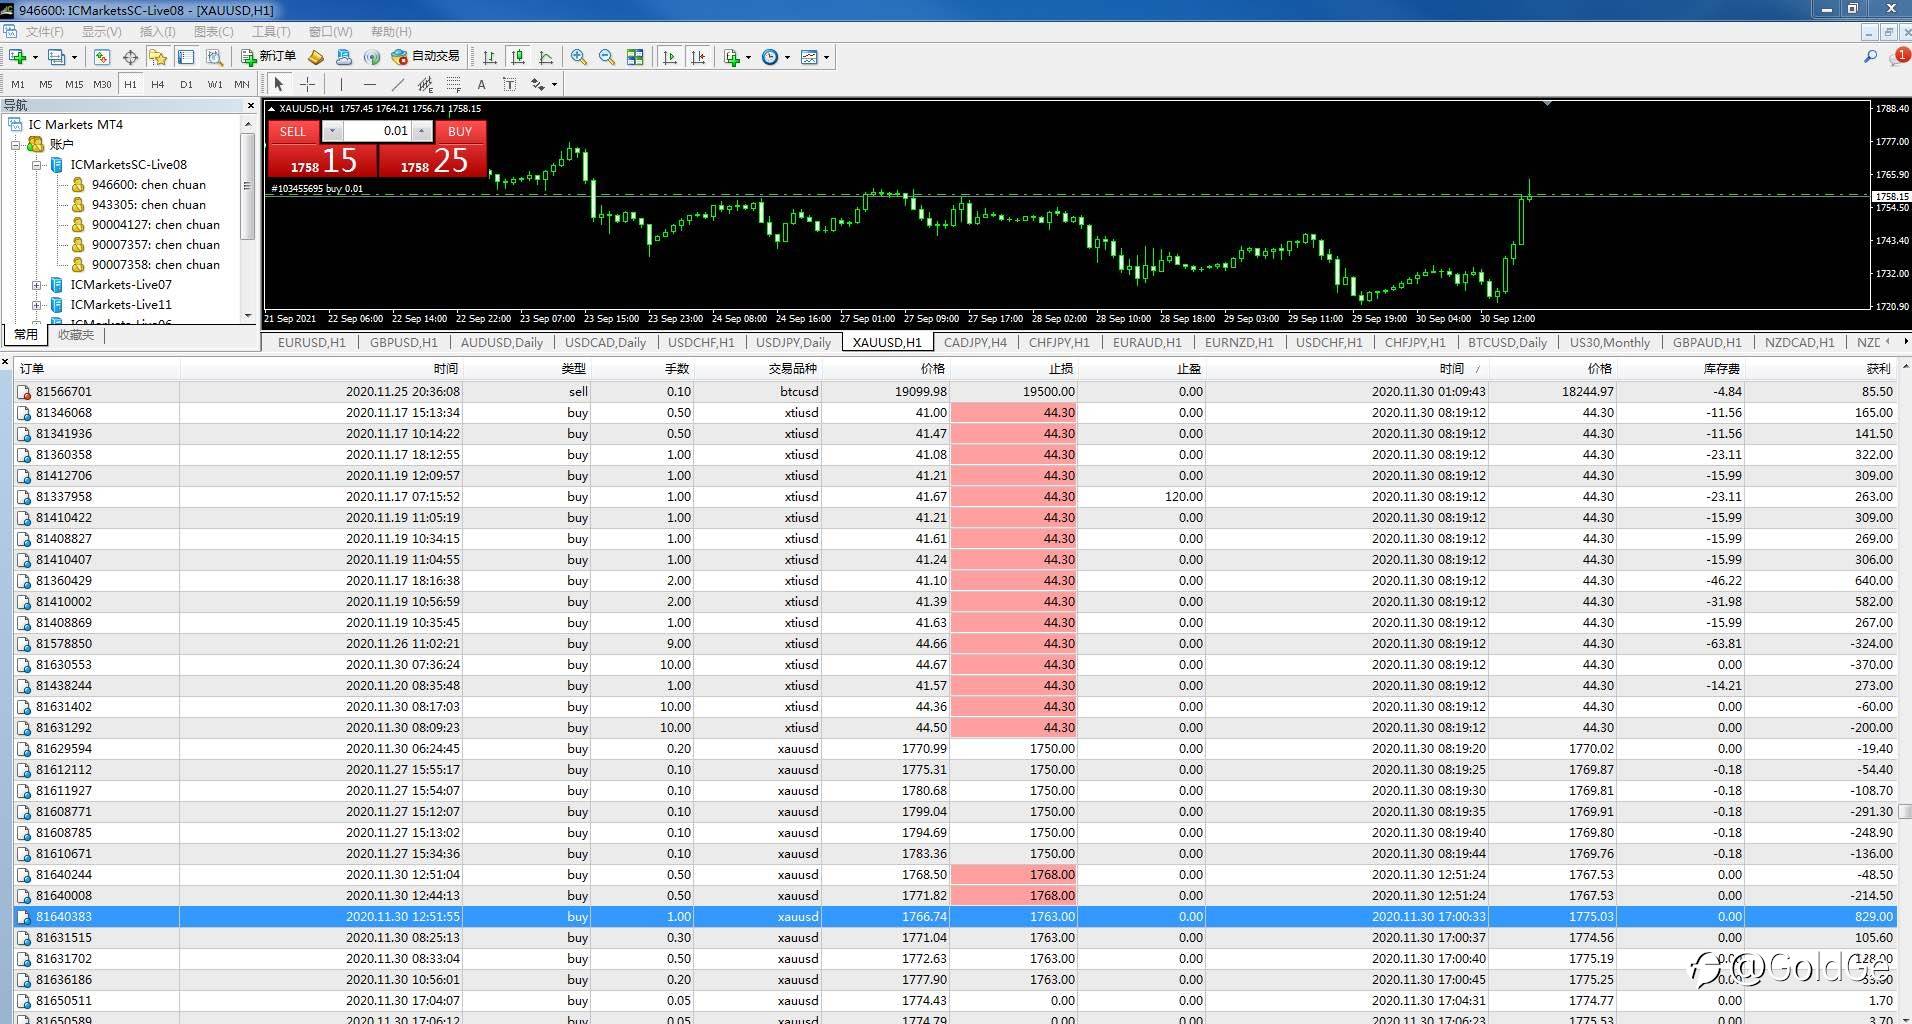Collapse the ICMarketsSC-Live08 server node

pos(37,165)
